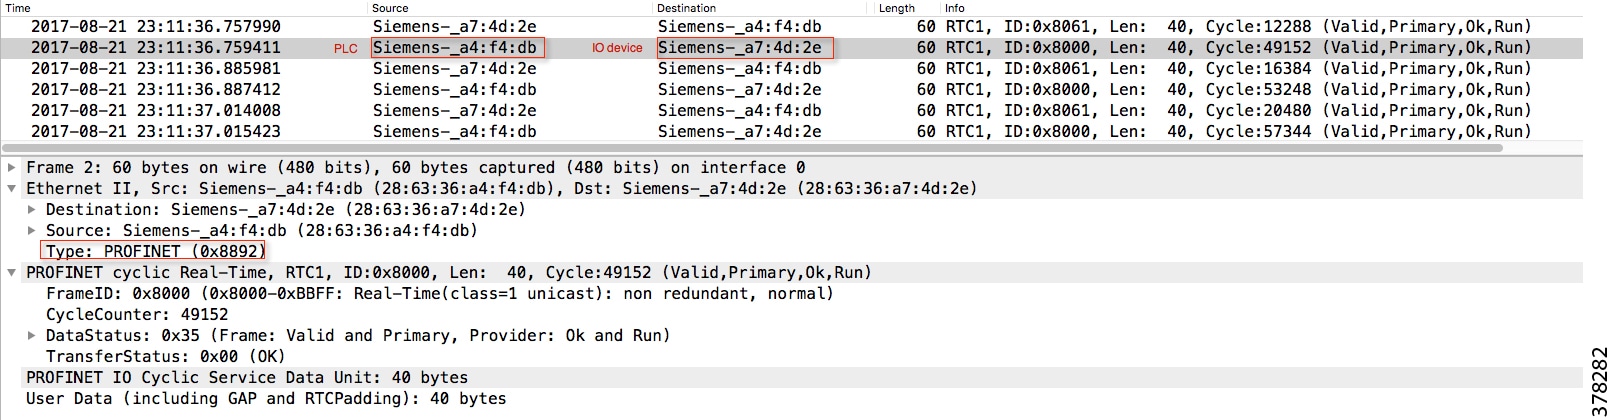Select the TransferStatus: 0x00 (OK) line

[165, 356]
